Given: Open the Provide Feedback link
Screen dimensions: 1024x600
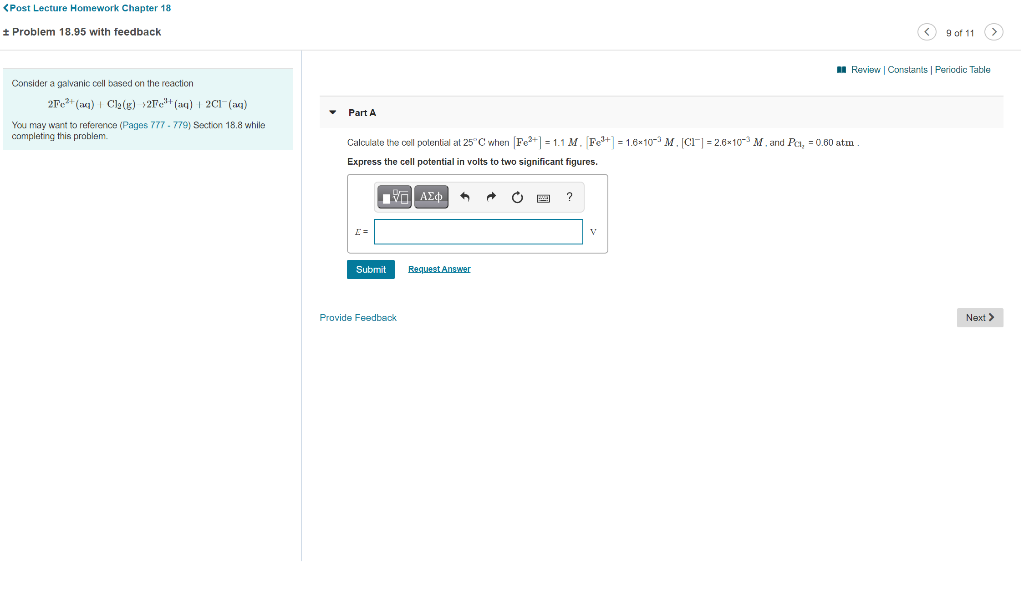Looking at the screenshot, I should pyautogui.click(x=358, y=317).
